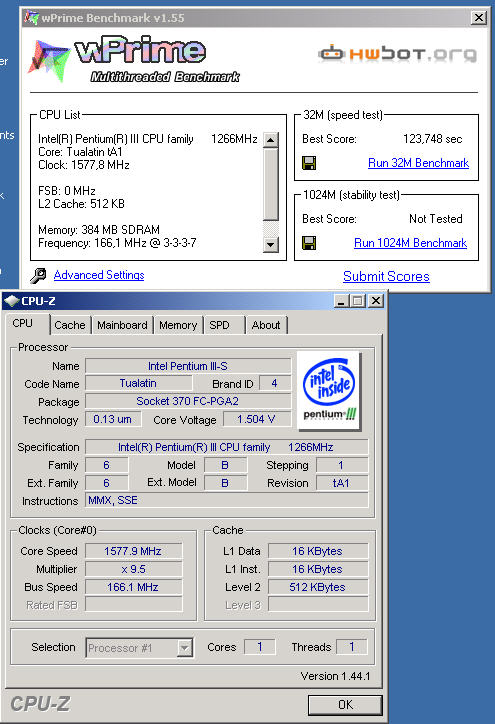The image size is (495, 724).
Task: Click Bus Speed value '166.1 MHz'
Action: tap(133, 587)
